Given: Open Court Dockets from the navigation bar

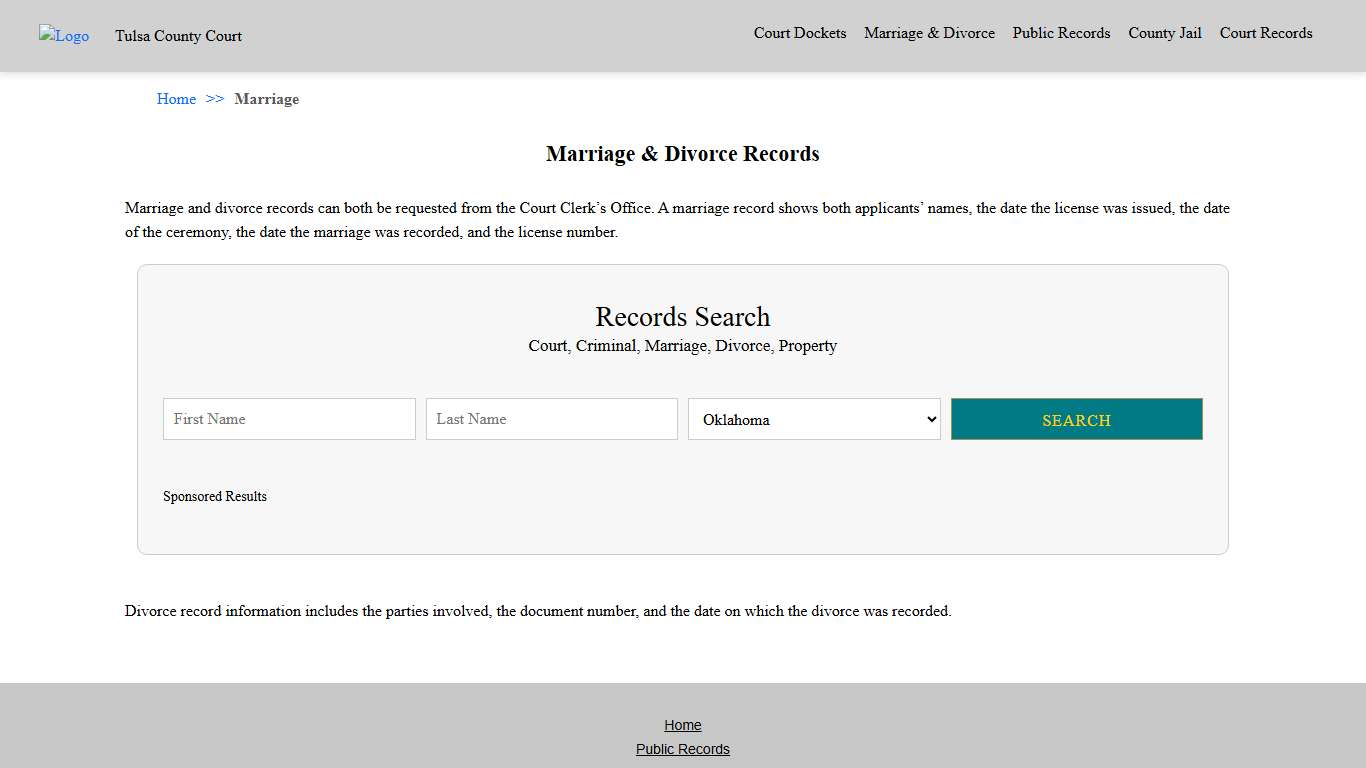Looking at the screenshot, I should pyautogui.click(x=800, y=33).
